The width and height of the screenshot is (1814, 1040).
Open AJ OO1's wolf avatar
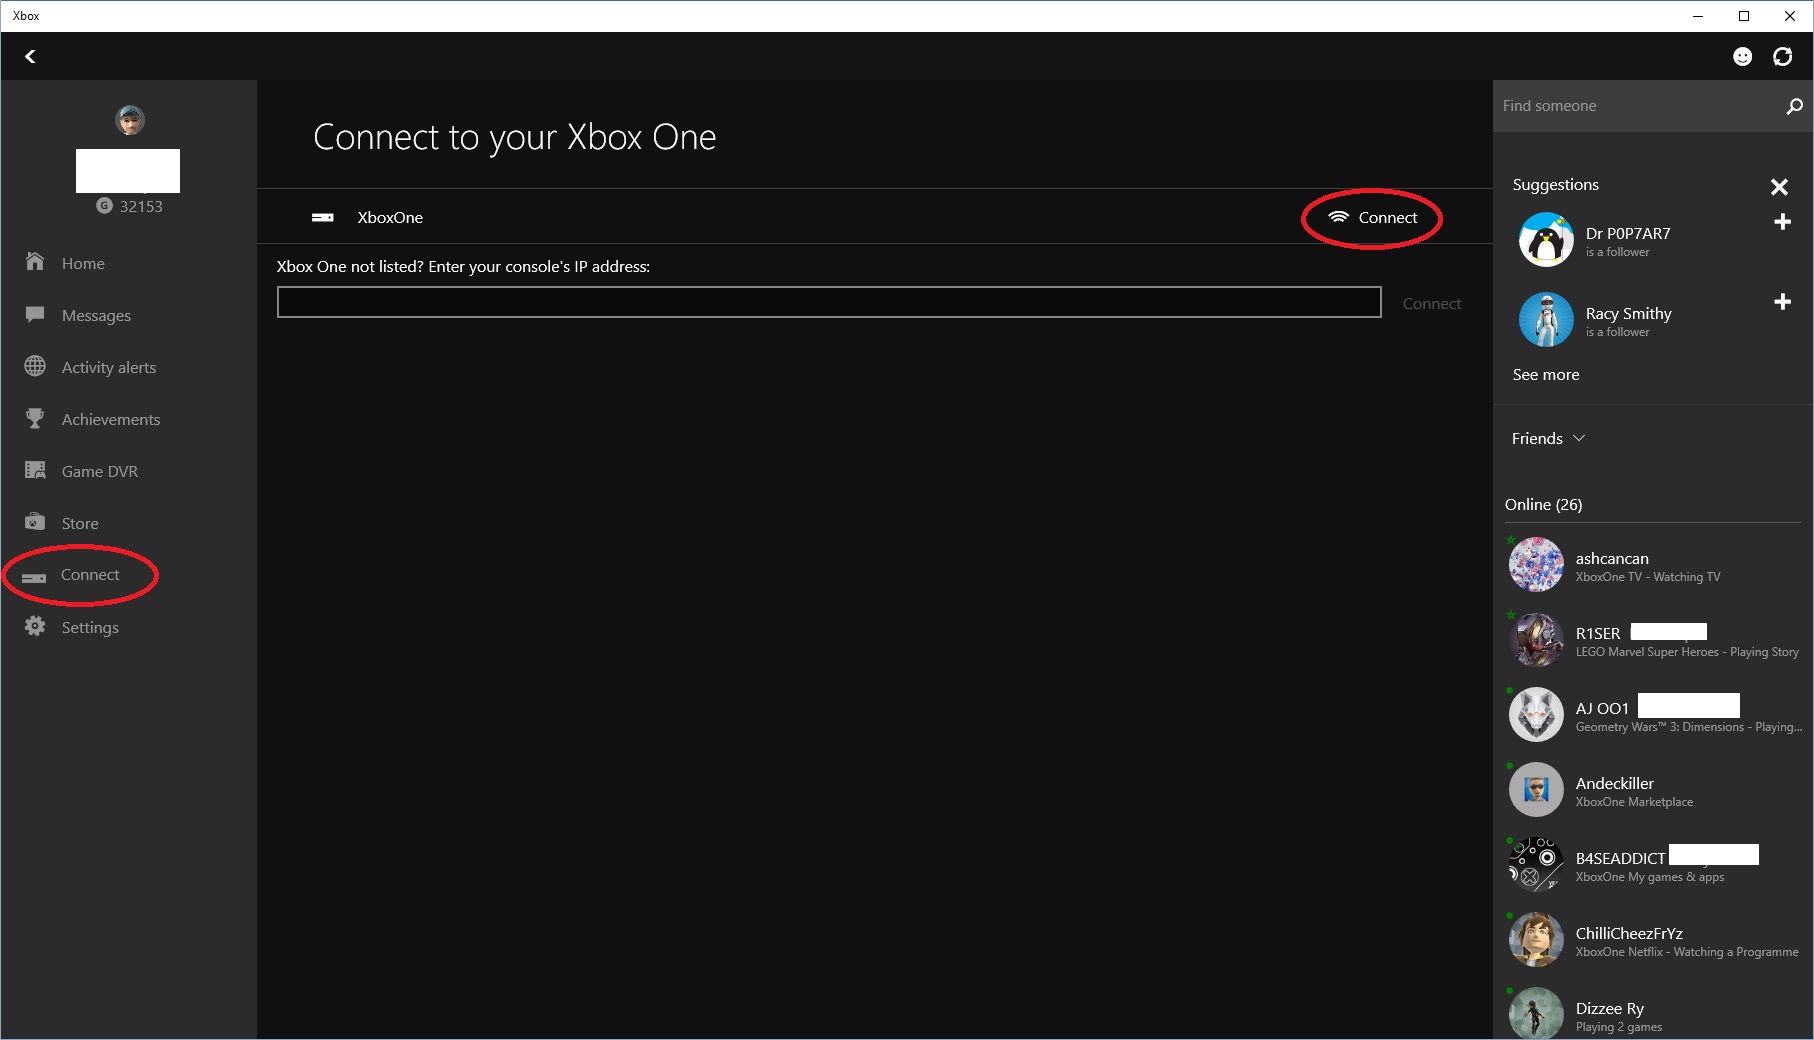(1536, 715)
